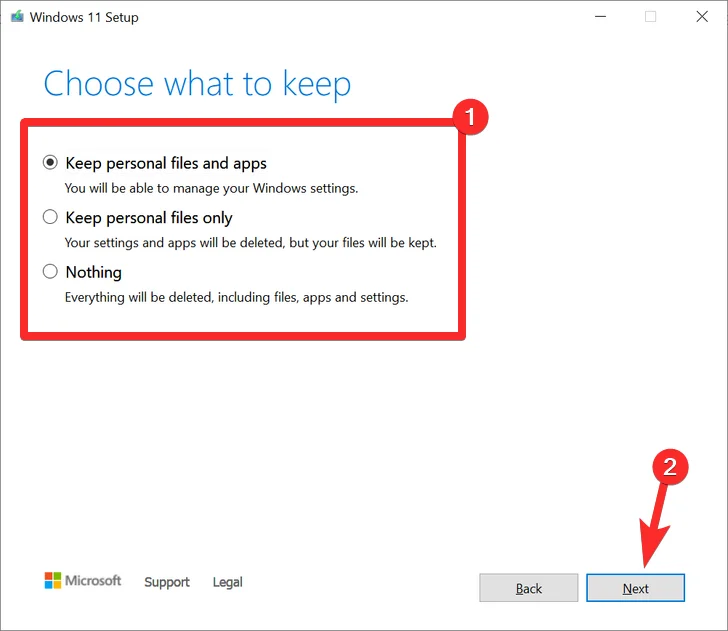Image resolution: width=728 pixels, height=631 pixels.
Task: Open the Legal link
Action: [228, 582]
